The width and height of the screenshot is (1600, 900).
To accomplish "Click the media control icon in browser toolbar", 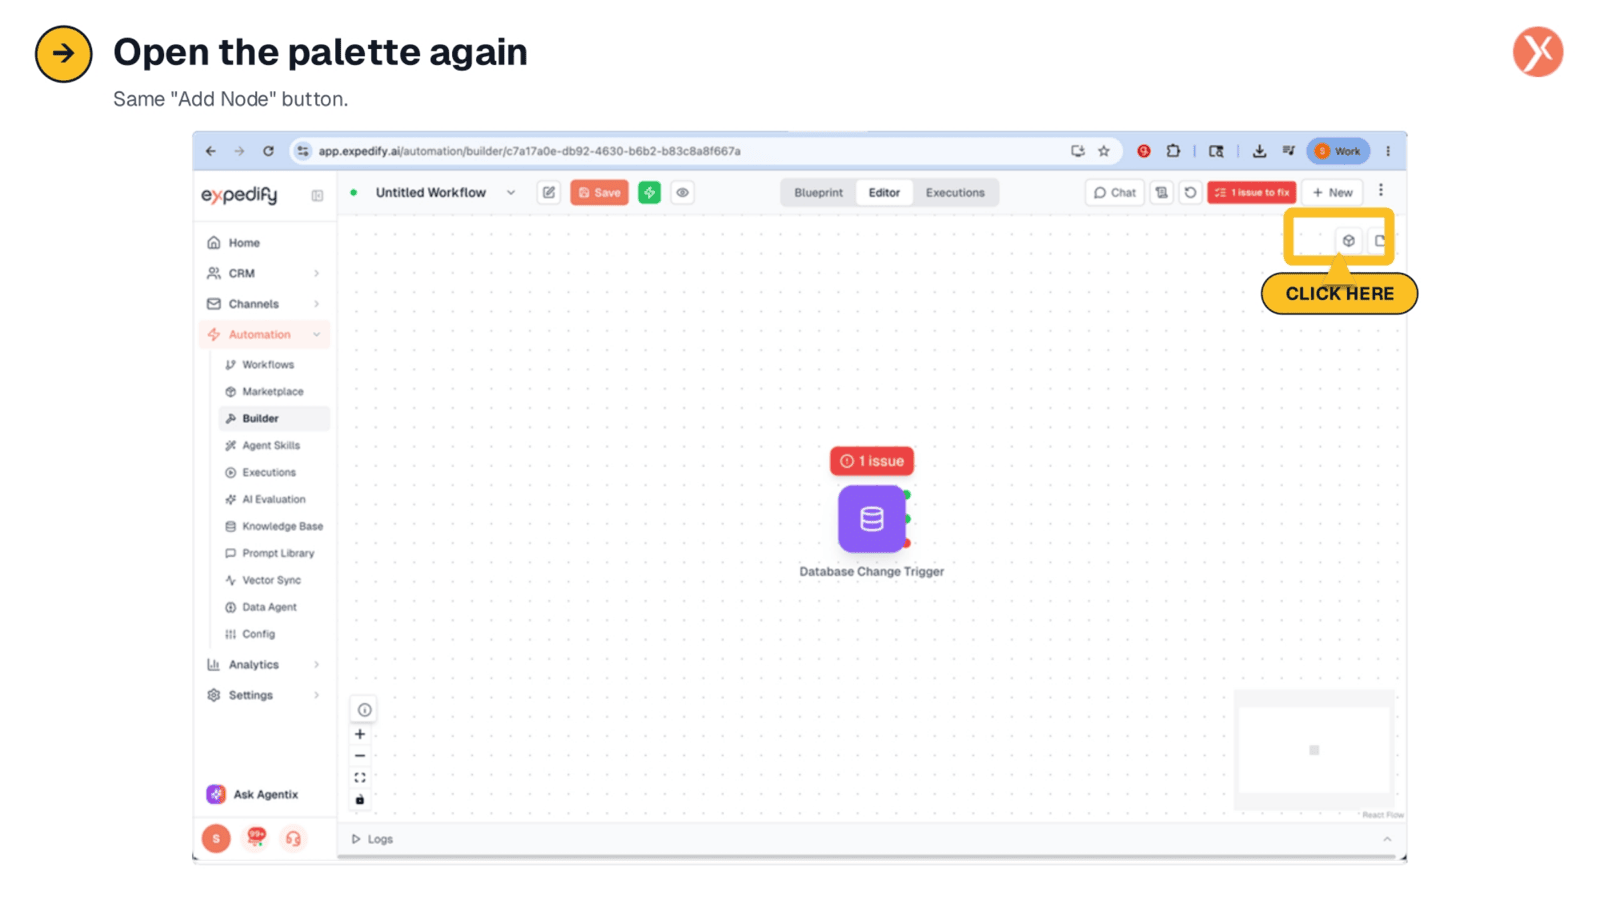I will (1288, 151).
